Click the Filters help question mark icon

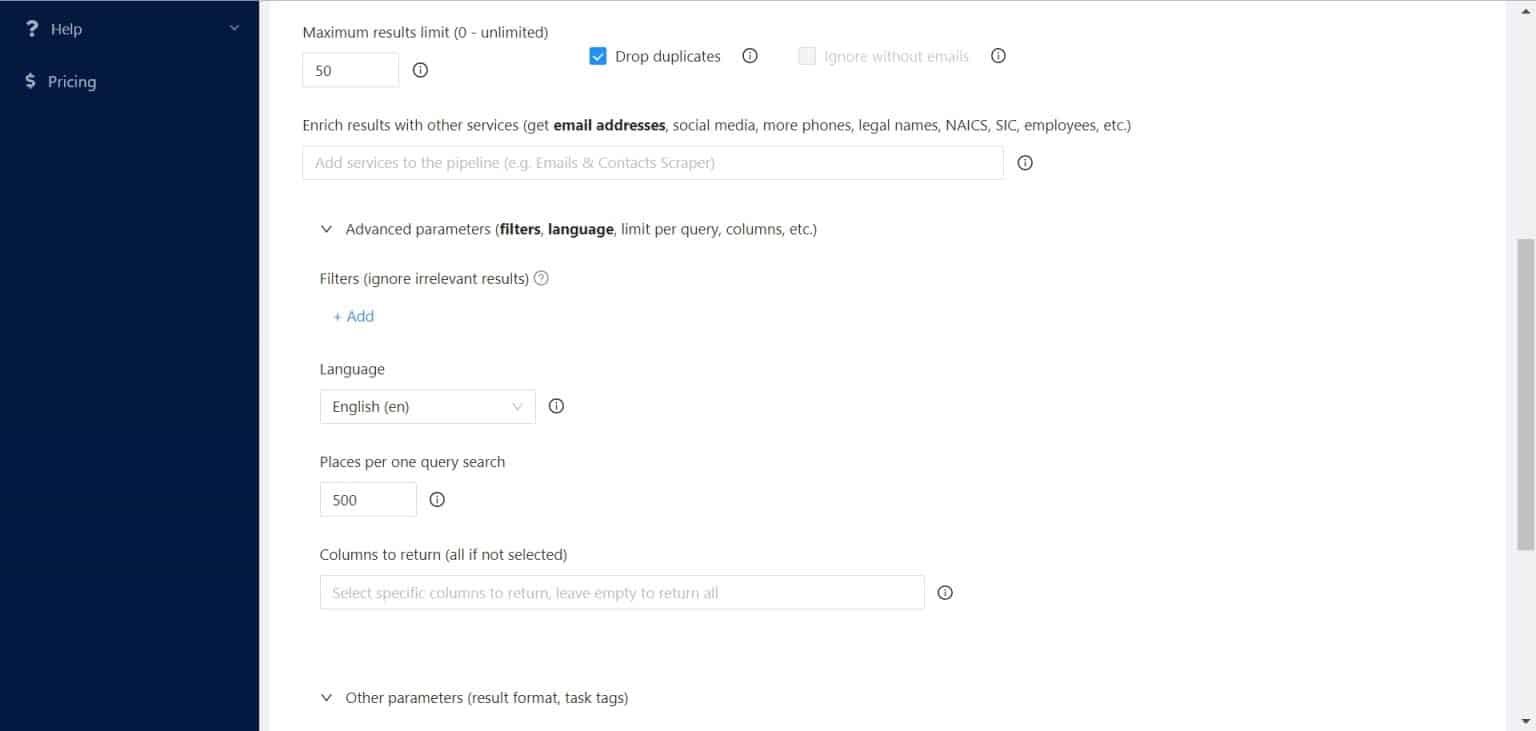(x=541, y=278)
